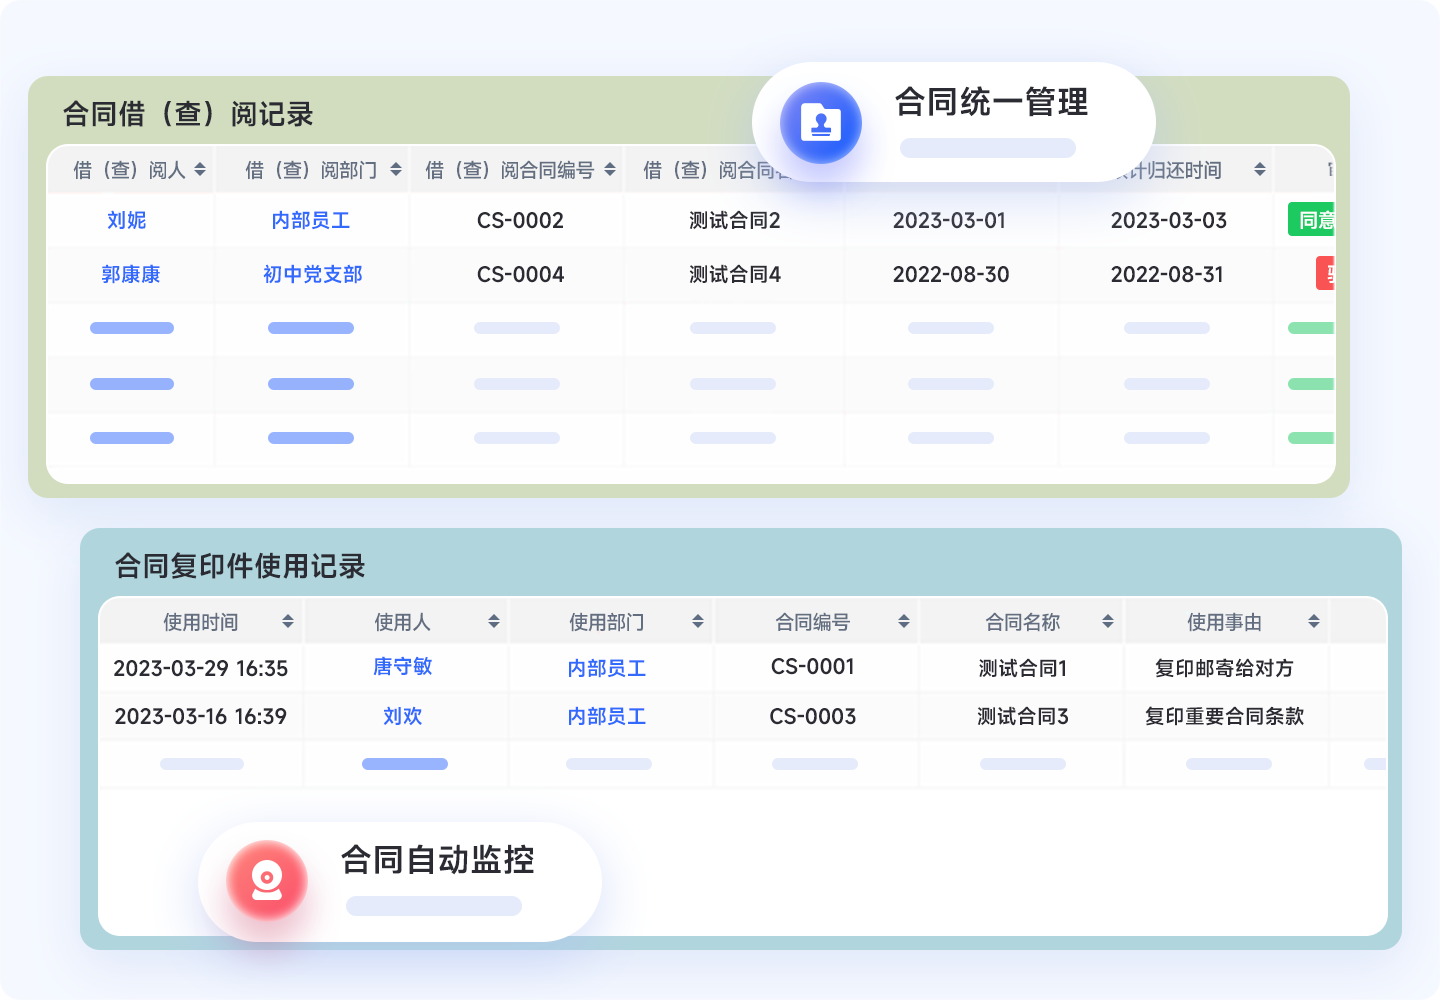Select date cell 2022-08-31

click(x=1167, y=274)
